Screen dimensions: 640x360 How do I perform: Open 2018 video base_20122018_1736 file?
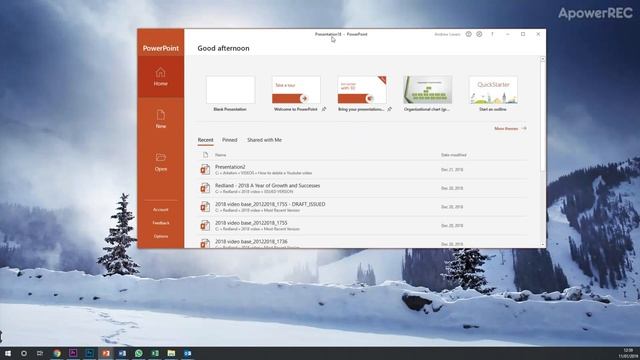[x=362, y=243]
